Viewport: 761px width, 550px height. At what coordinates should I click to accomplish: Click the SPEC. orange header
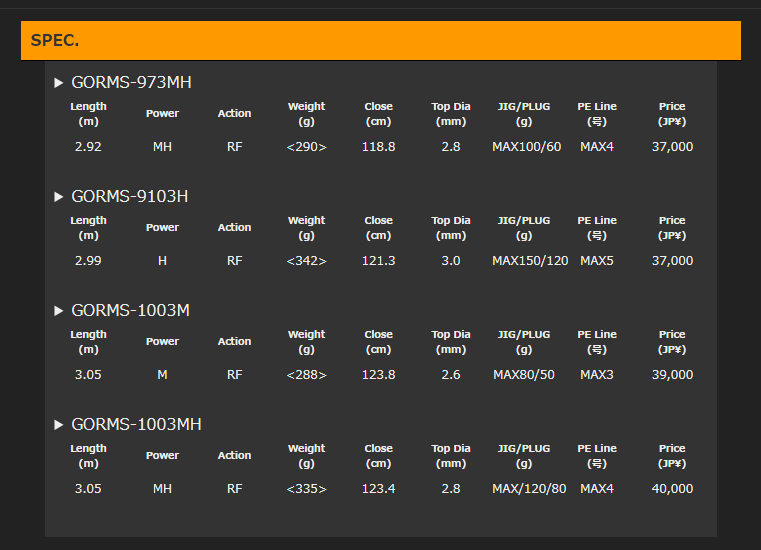click(x=380, y=40)
